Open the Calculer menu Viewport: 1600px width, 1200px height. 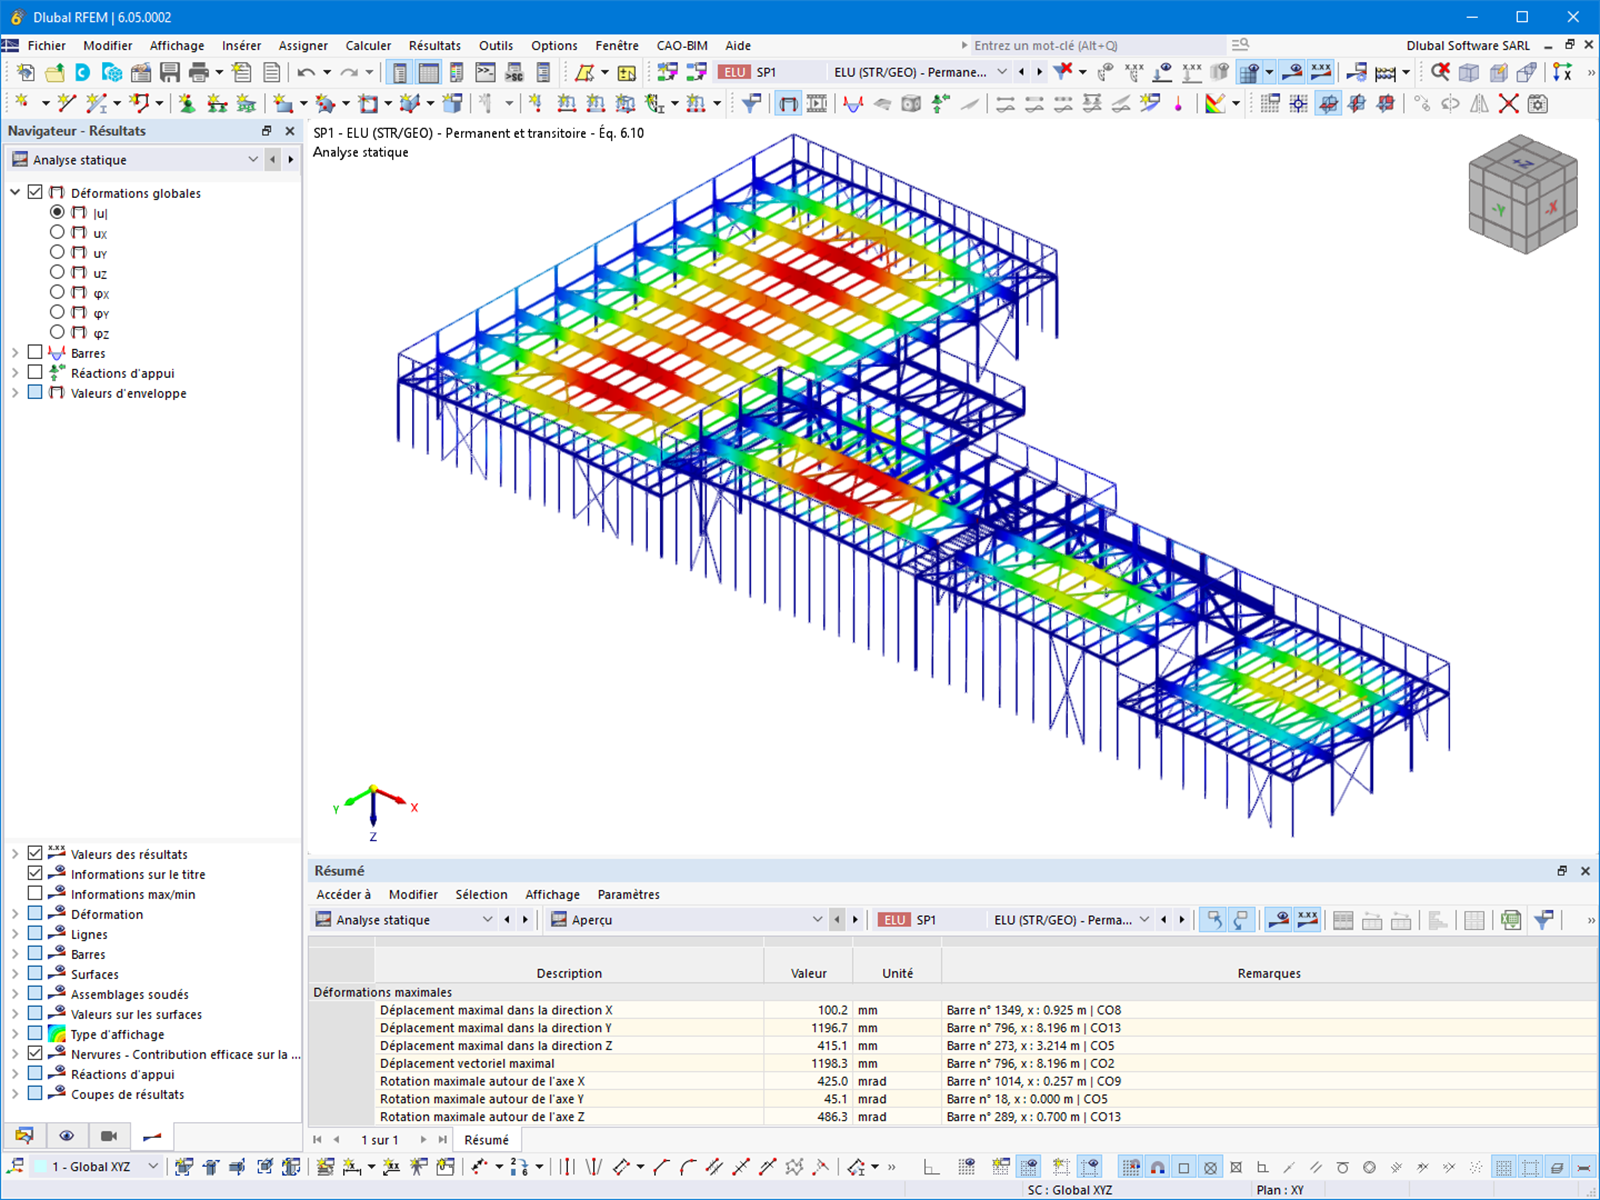[x=368, y=46]
